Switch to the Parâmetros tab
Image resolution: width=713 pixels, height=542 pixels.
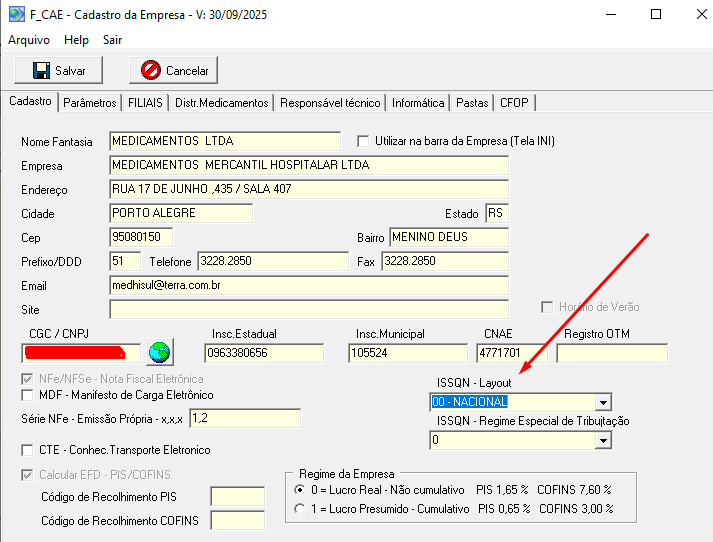[89, 103]
